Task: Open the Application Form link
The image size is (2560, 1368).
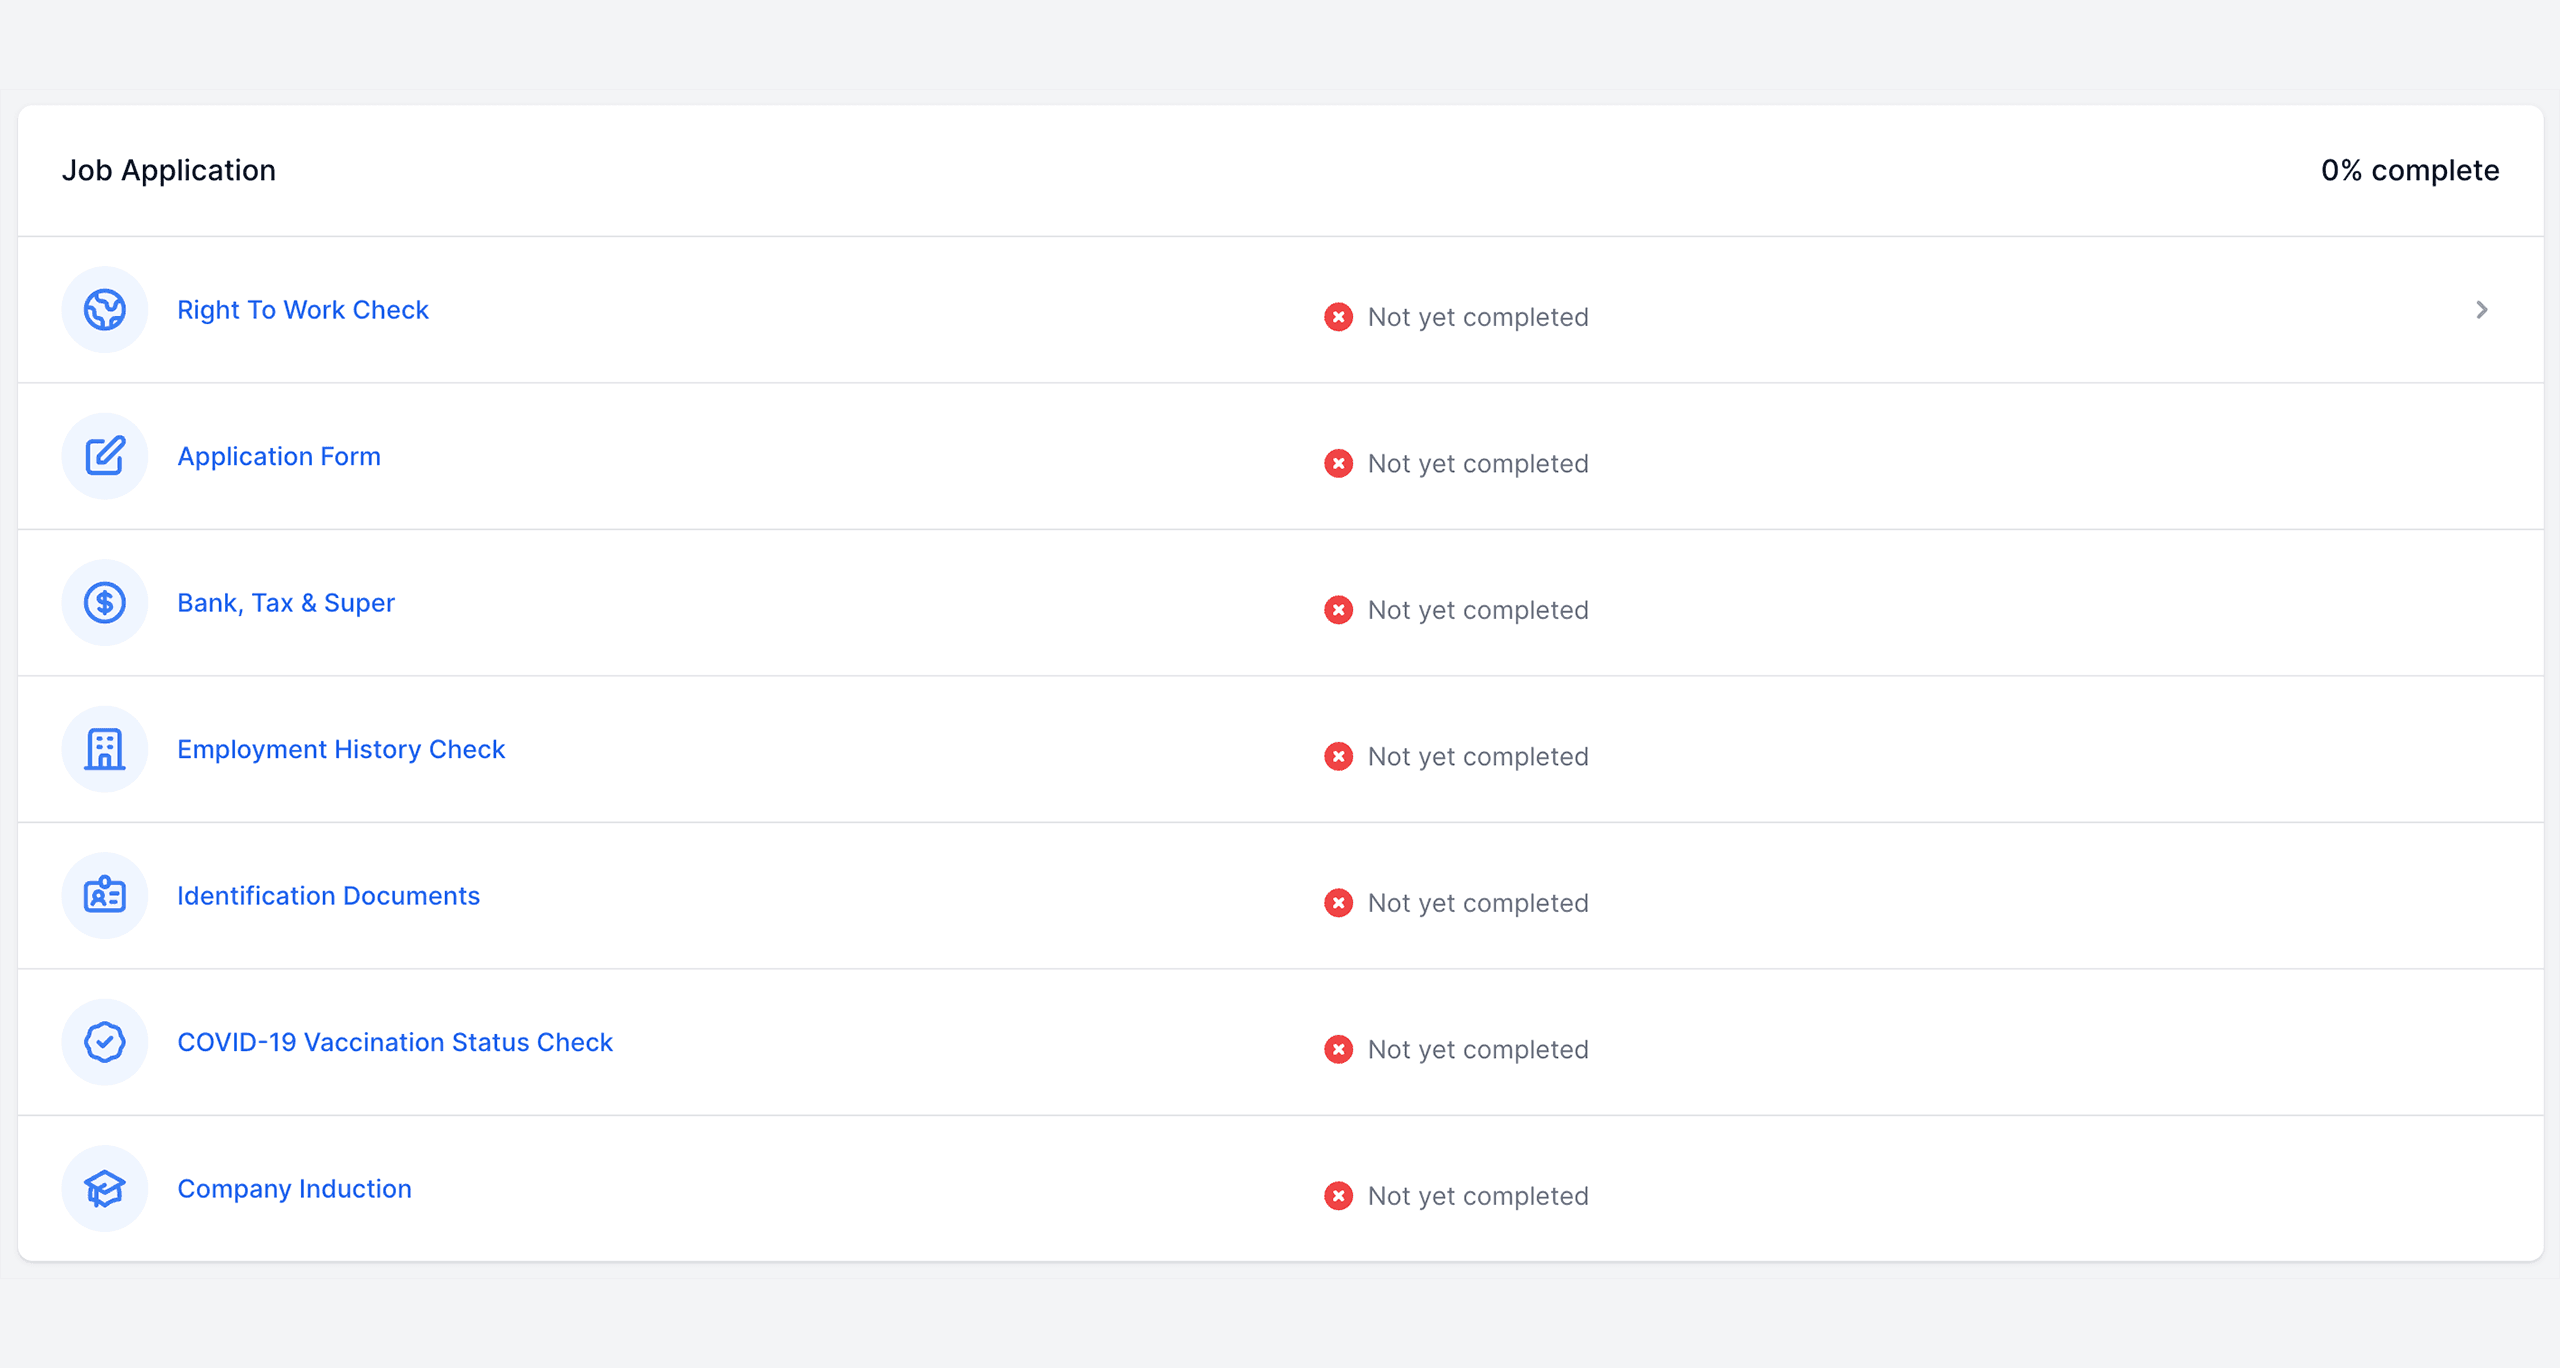Action: 279,456
